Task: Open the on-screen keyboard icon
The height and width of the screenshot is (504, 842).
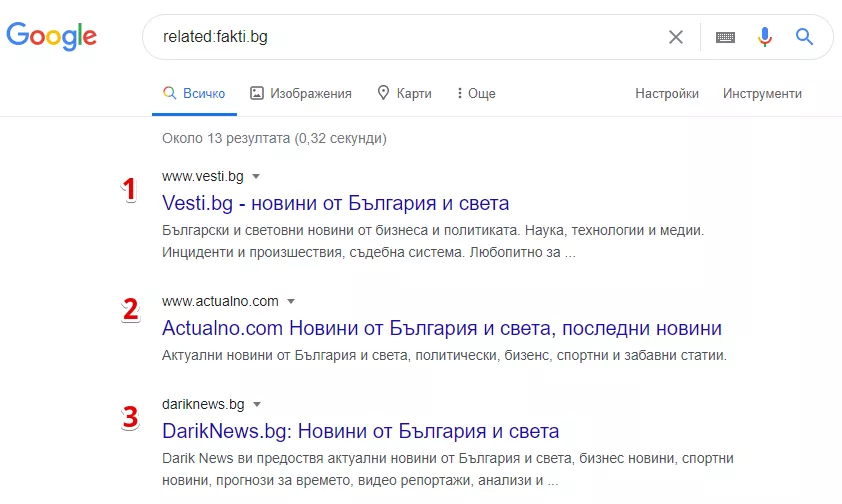Action: click(x=725, y=37)
